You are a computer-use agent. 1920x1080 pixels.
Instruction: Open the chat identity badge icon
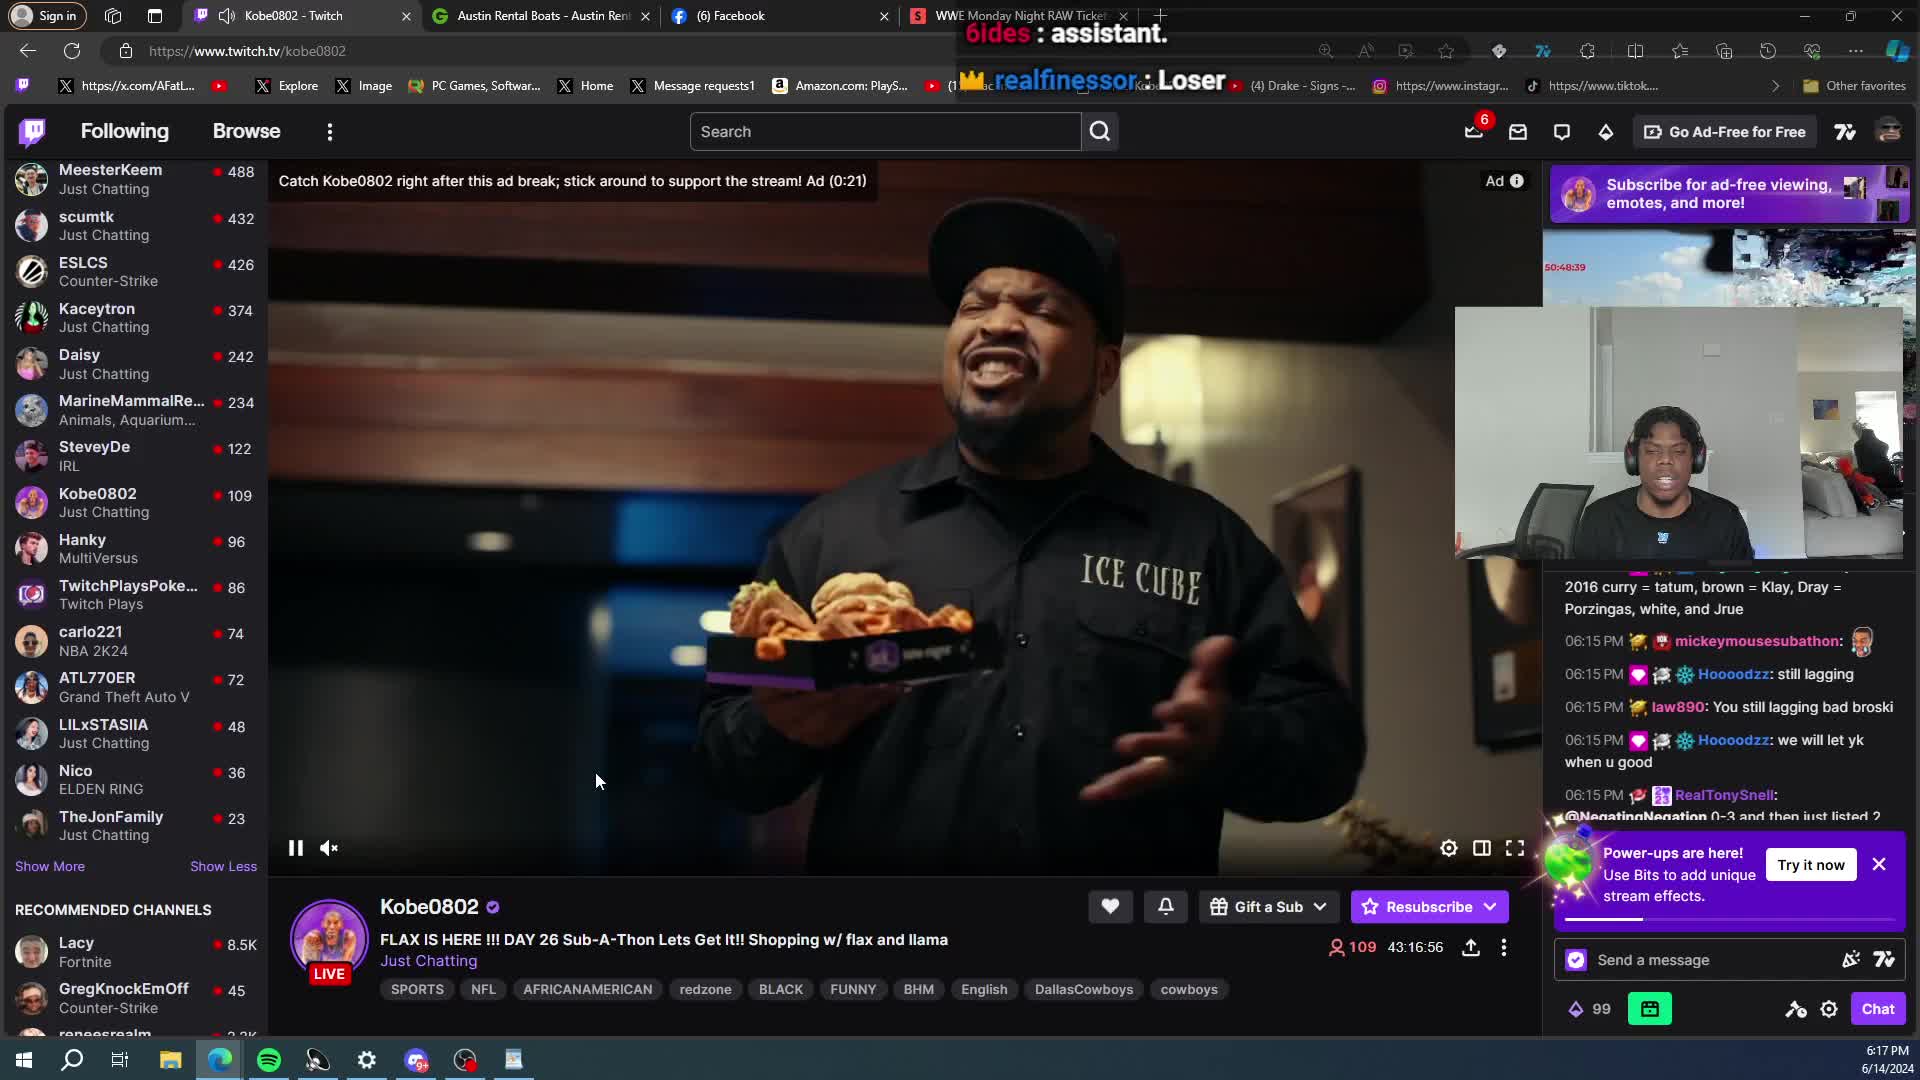[1576, 960]
